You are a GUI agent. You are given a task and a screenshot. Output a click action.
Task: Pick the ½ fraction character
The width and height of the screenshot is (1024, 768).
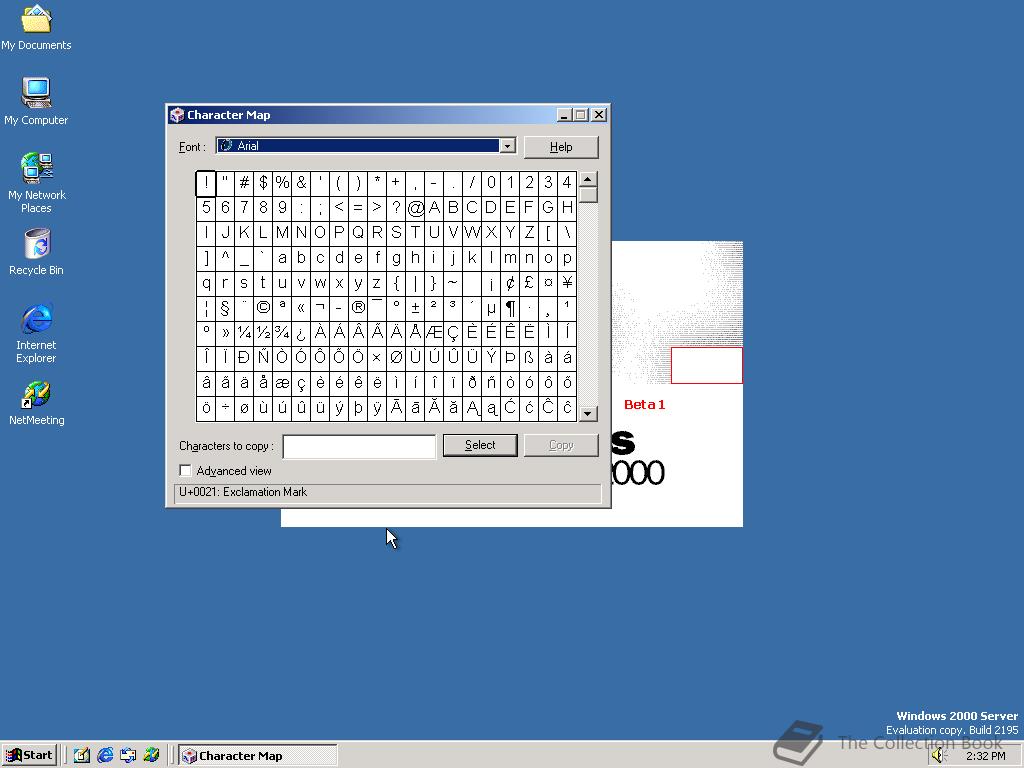coord(263,333)
